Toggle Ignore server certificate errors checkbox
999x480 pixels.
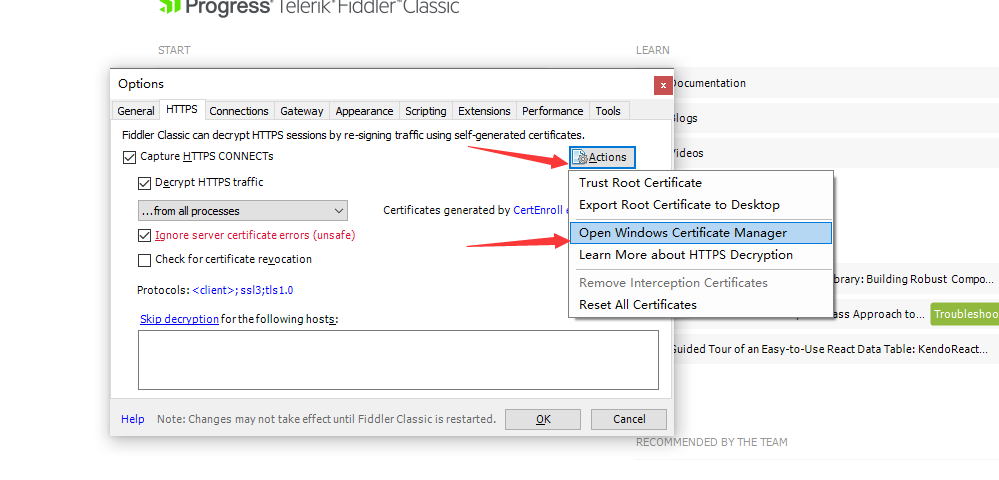144,236
